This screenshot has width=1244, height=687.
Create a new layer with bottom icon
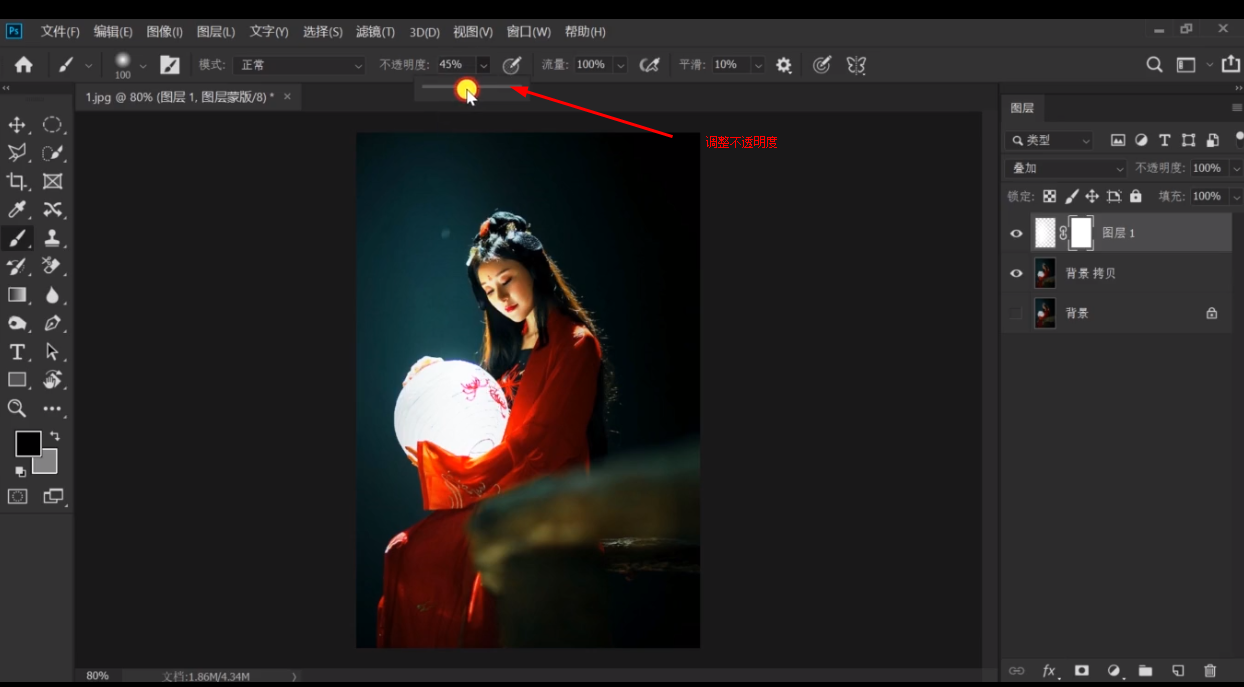(1178, 670)
